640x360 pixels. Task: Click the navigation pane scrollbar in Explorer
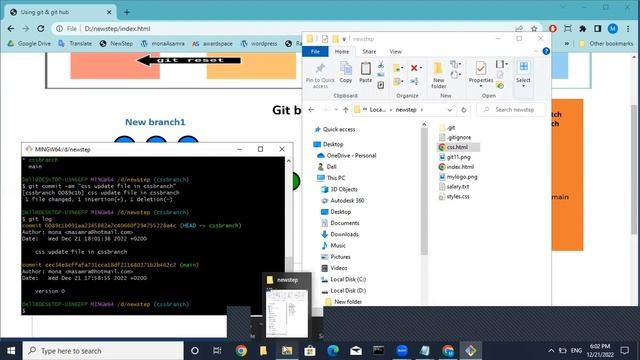(x=424, y=190)
